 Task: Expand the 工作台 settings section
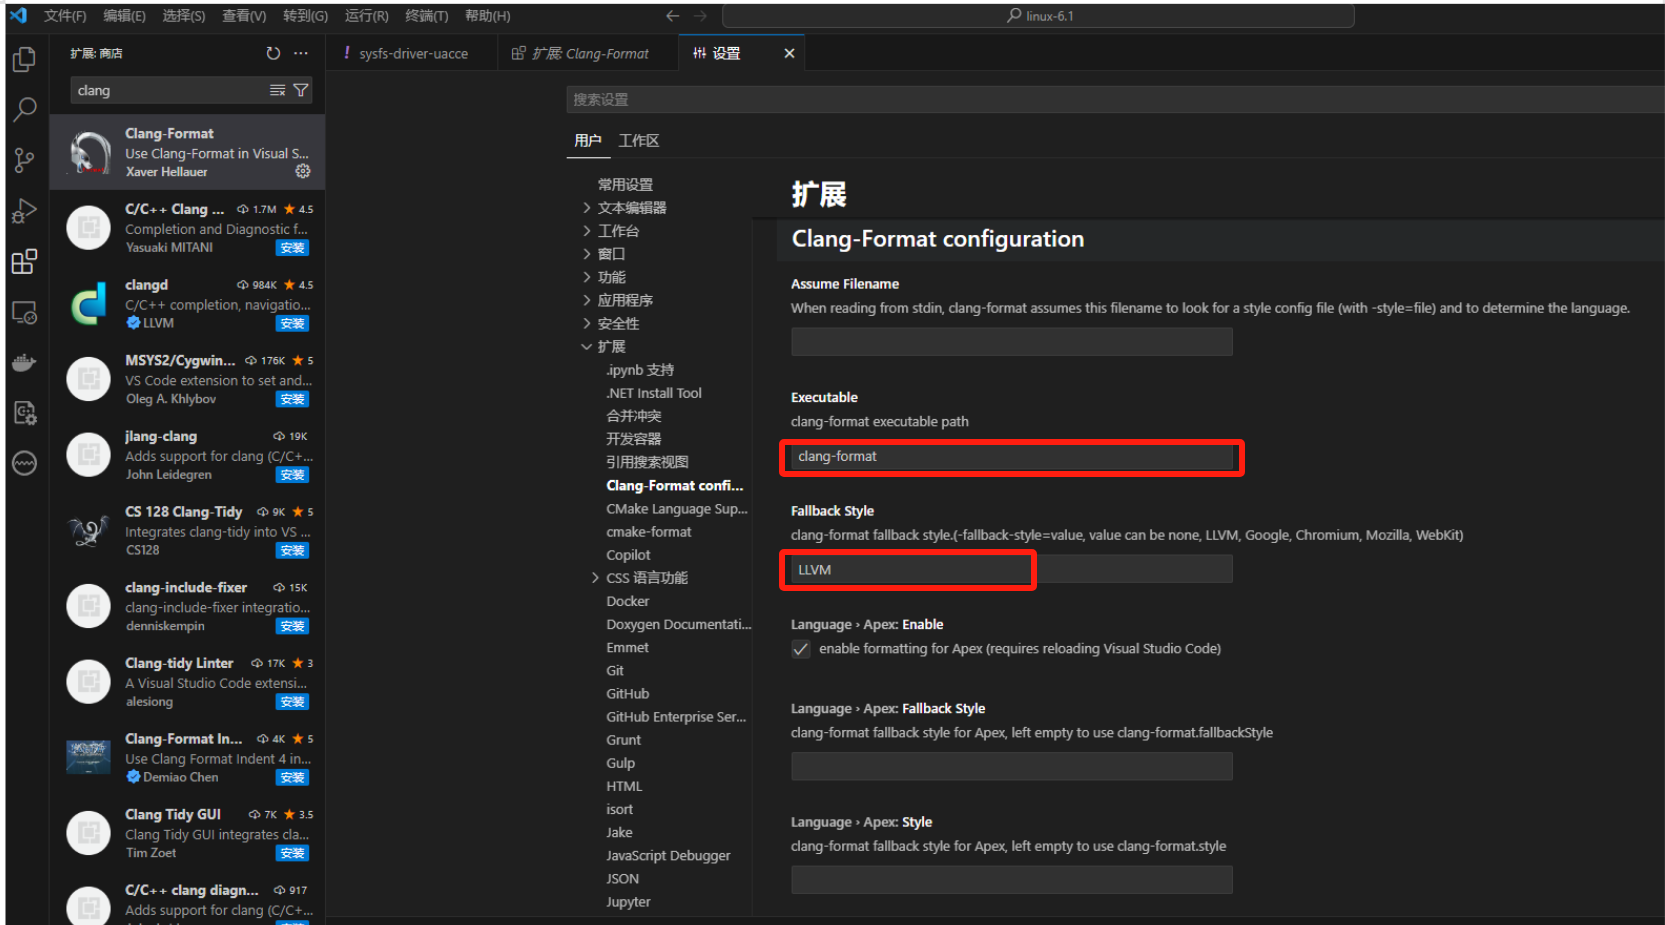(x=587, y=231)
